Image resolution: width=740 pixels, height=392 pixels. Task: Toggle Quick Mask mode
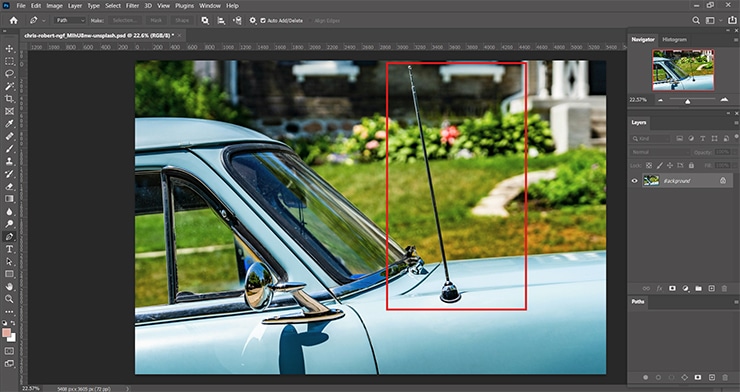tap(9, 351)
